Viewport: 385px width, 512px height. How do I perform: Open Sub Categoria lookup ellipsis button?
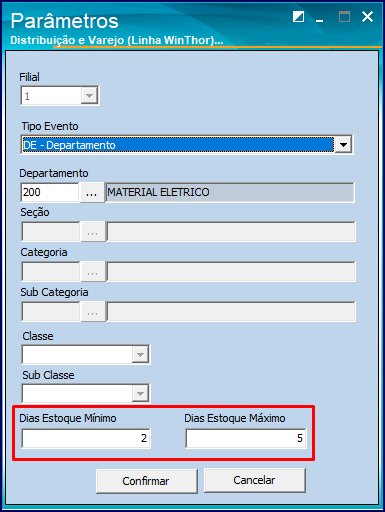click(x=93, y=312)
